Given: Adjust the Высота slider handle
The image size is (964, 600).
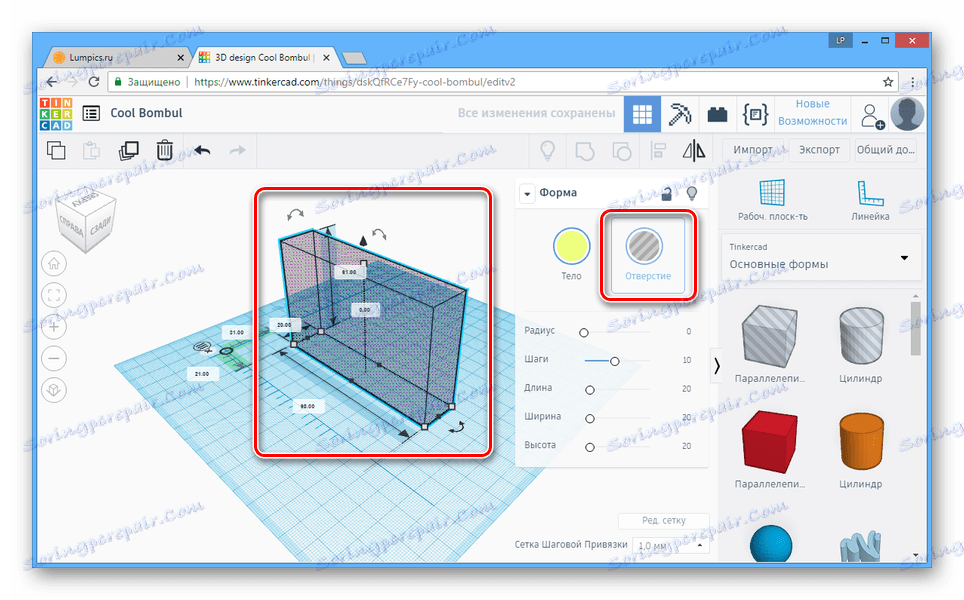Looking at the screenshot, I should pos(590,448).
